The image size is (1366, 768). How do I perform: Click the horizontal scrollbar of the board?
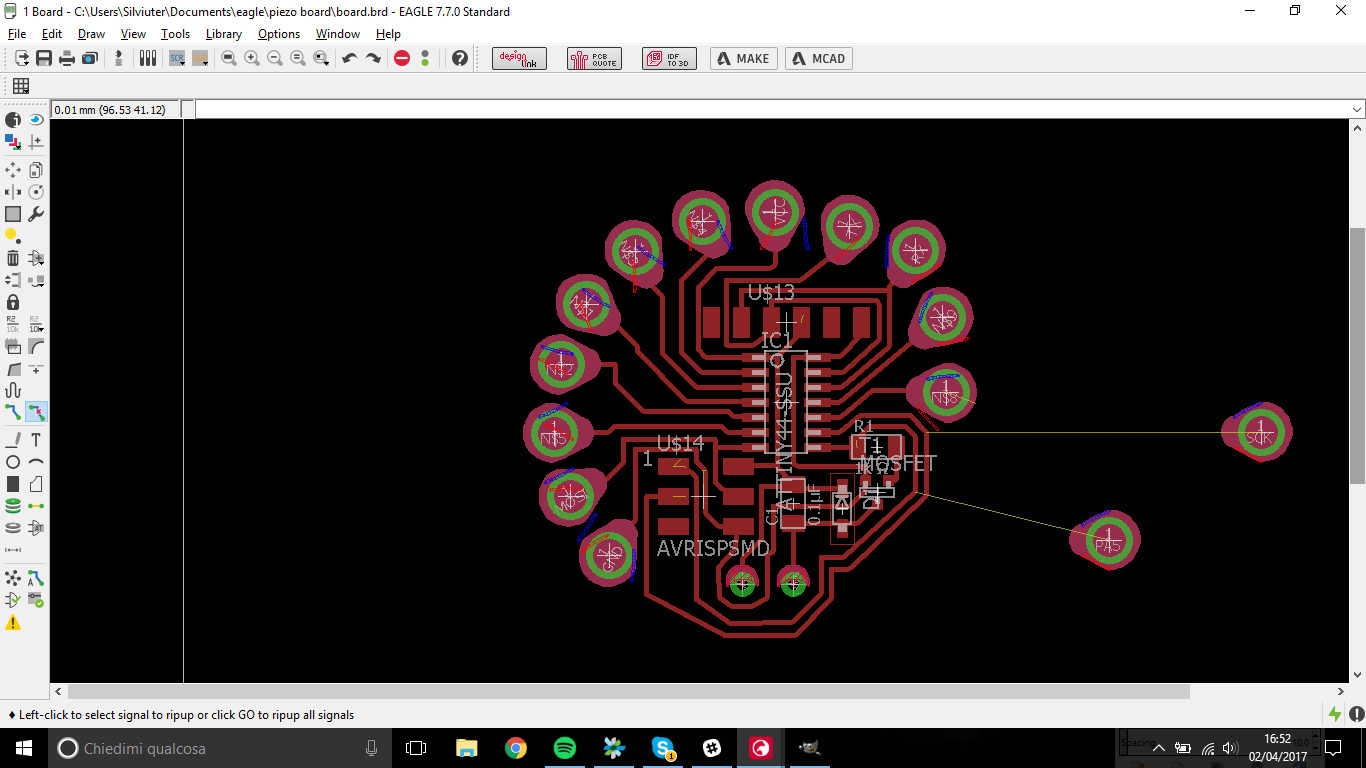(x=629, y=691)
